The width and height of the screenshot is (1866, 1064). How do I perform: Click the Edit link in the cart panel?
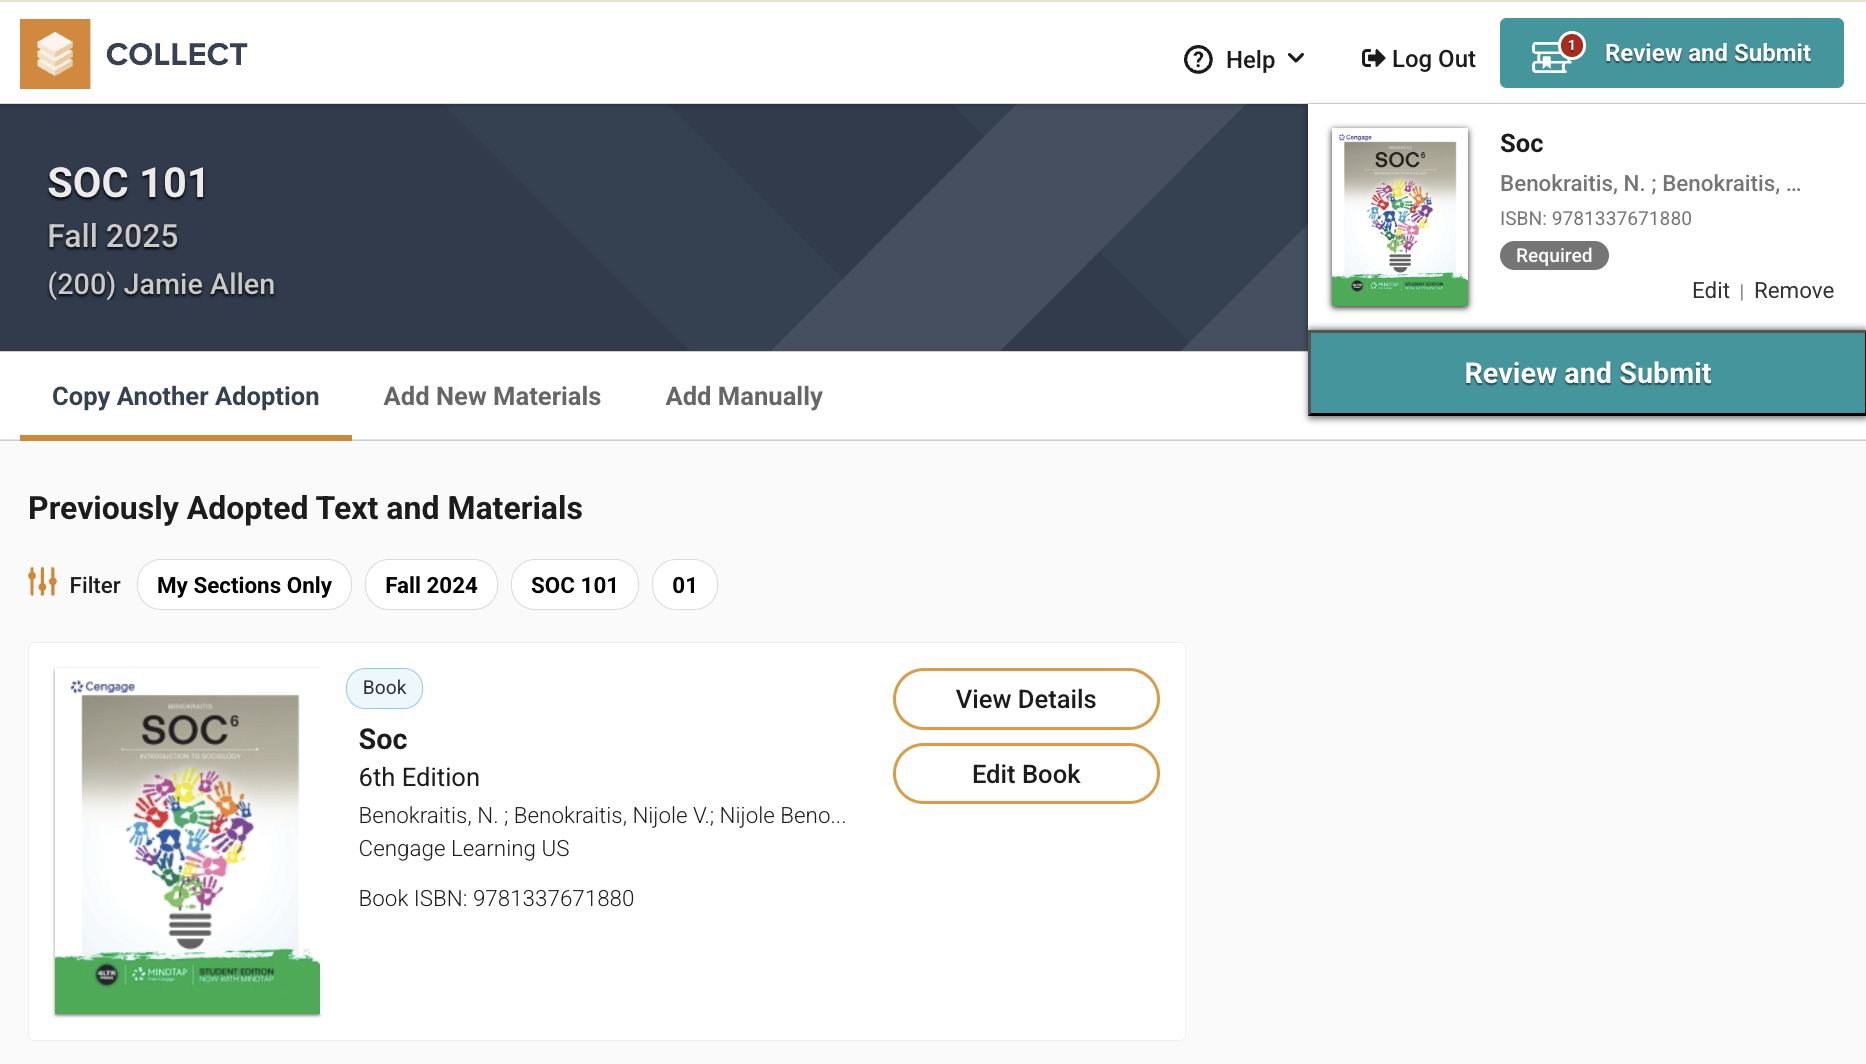[1710, 290]
